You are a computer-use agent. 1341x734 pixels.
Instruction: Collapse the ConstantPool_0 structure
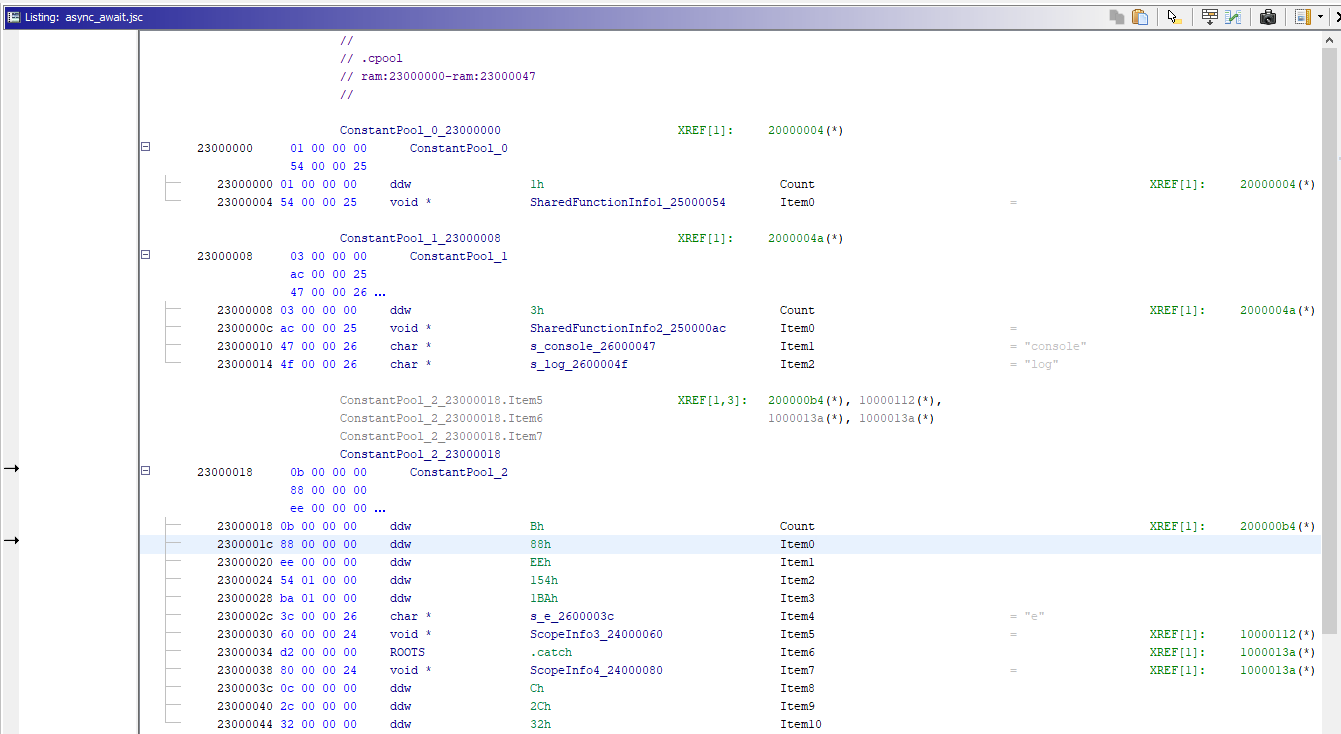[145, 147]
